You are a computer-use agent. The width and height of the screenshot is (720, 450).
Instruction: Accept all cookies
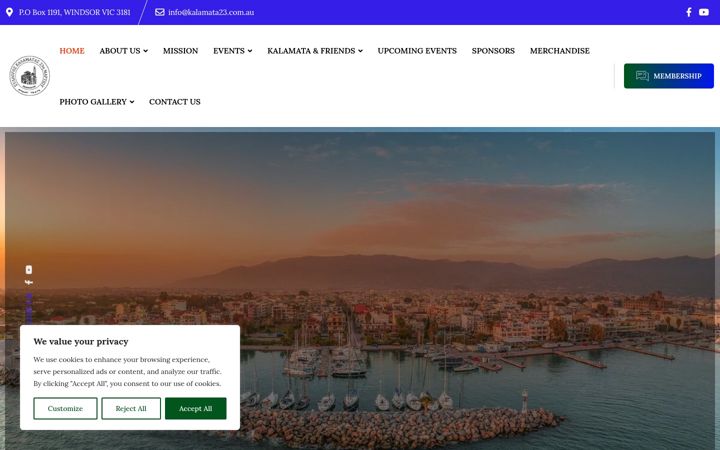[196, 408]
